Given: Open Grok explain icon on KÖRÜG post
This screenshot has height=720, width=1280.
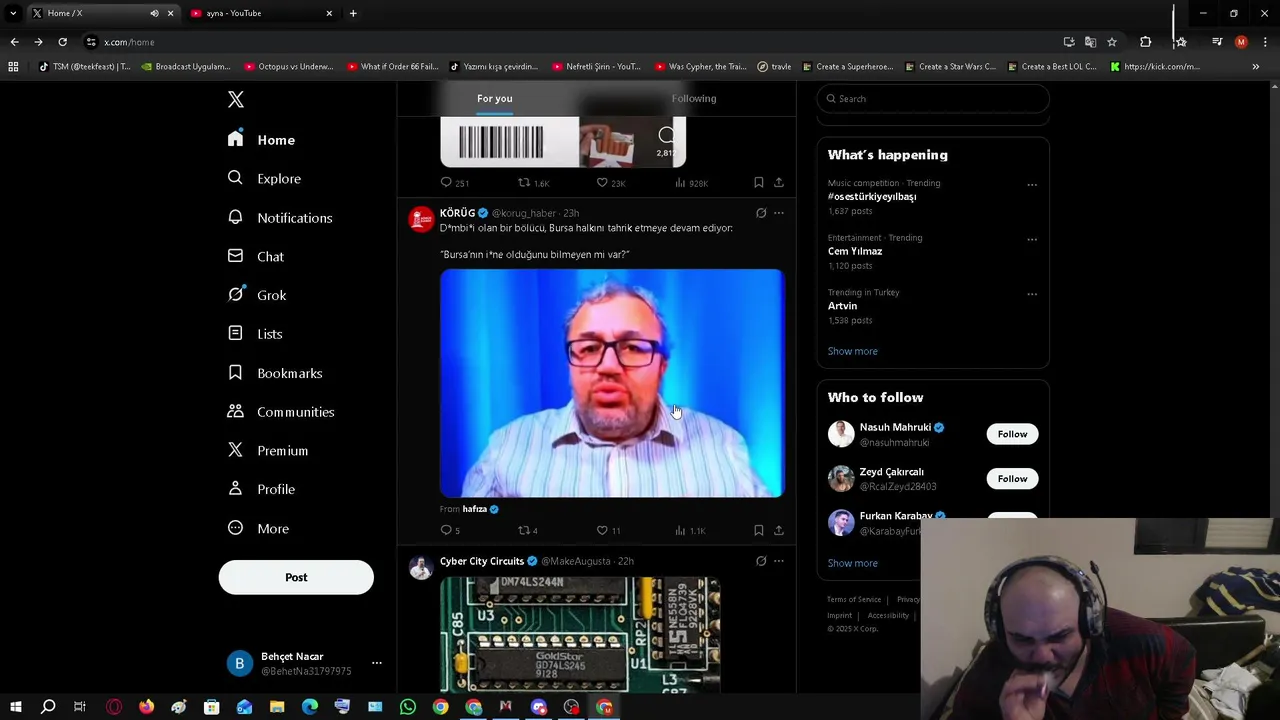Looking at the screenshot, I should click(761, 213).
